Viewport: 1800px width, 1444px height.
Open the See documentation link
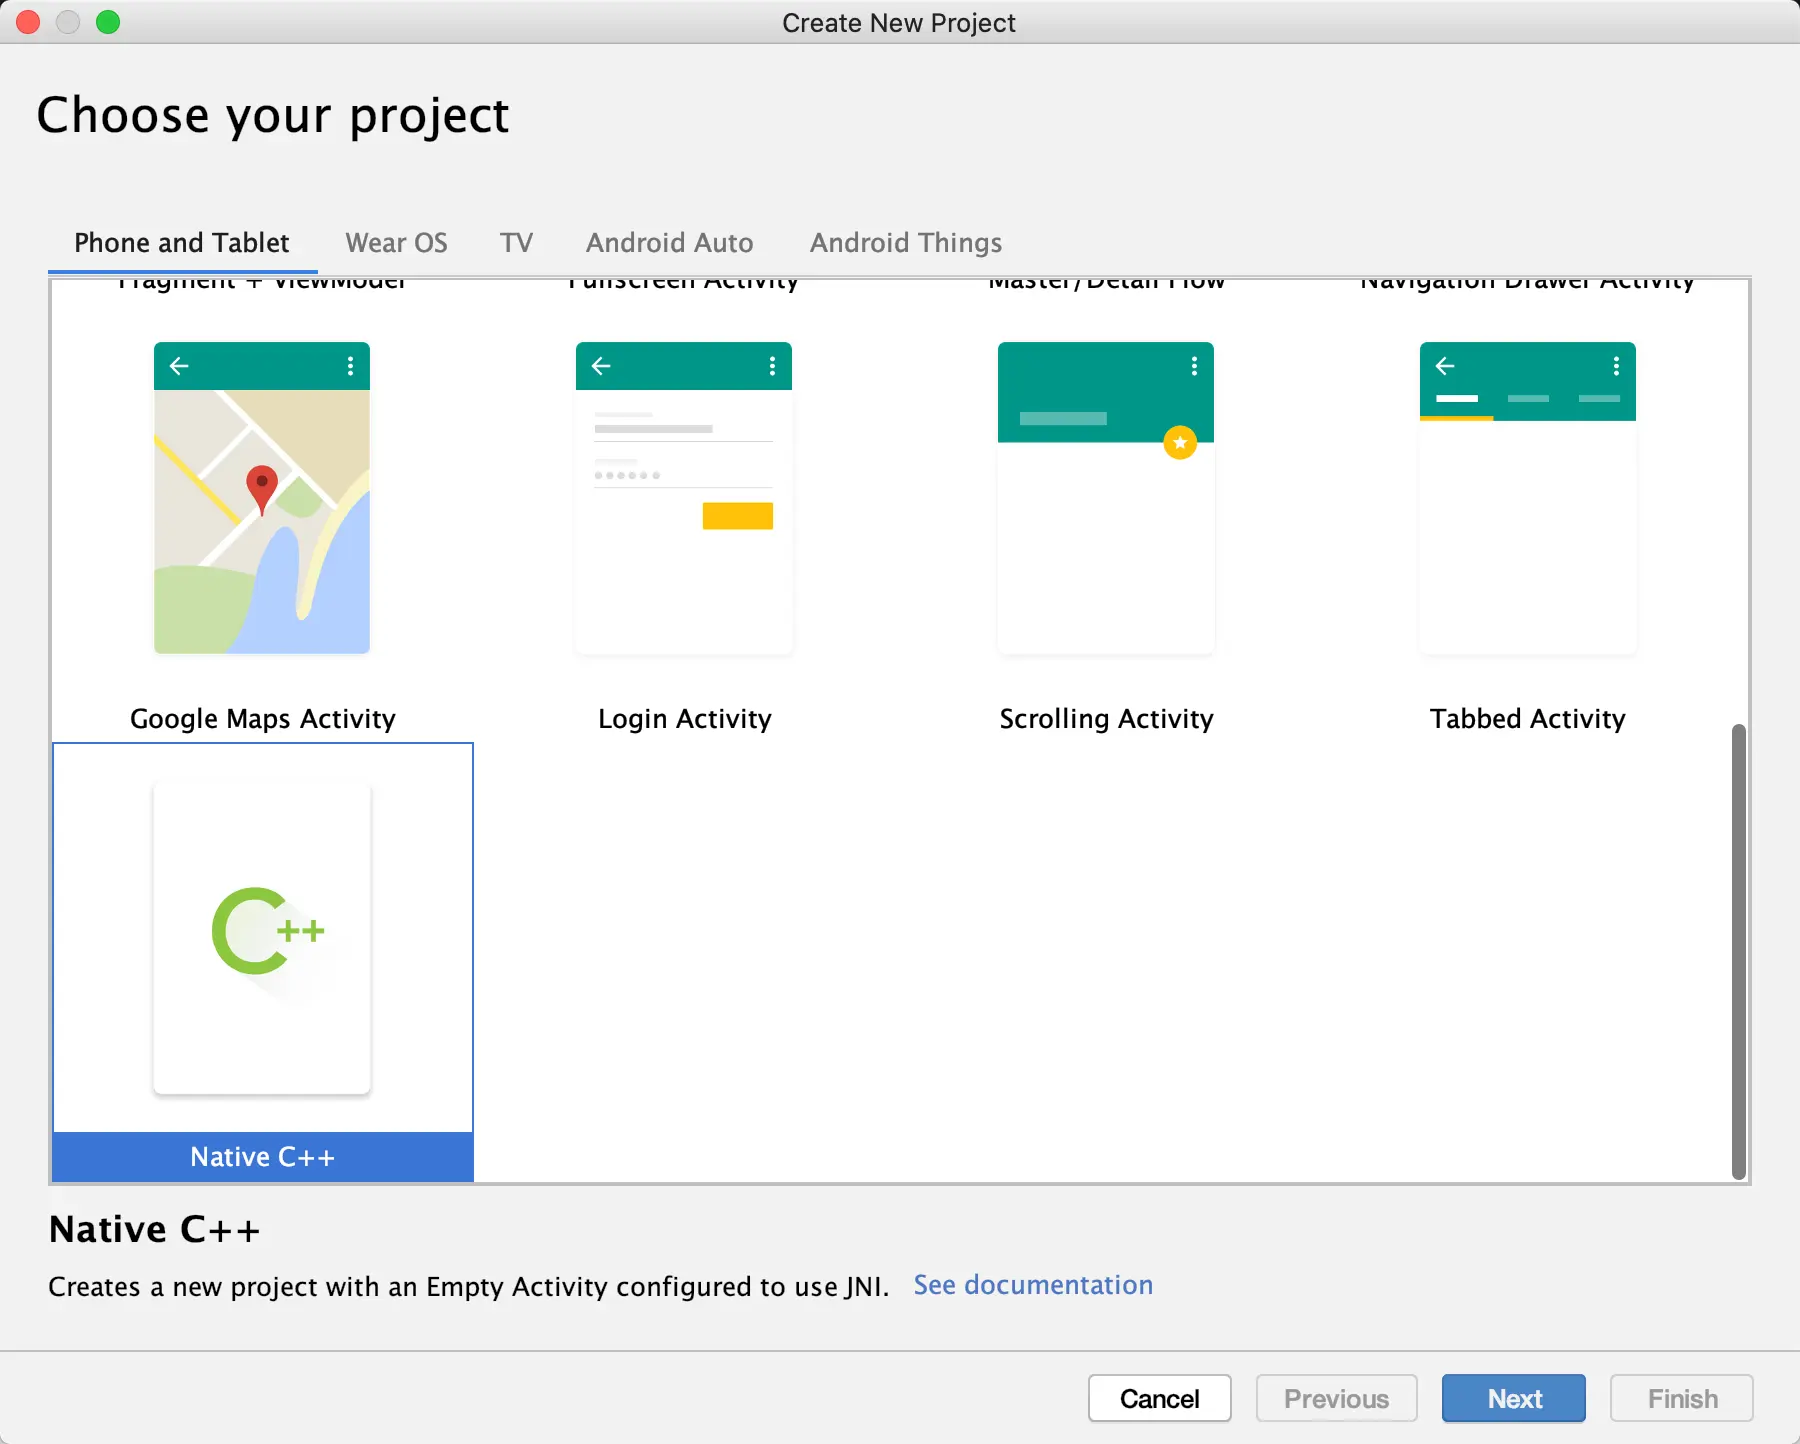pyautogui.click(x=1033, y=1285)
